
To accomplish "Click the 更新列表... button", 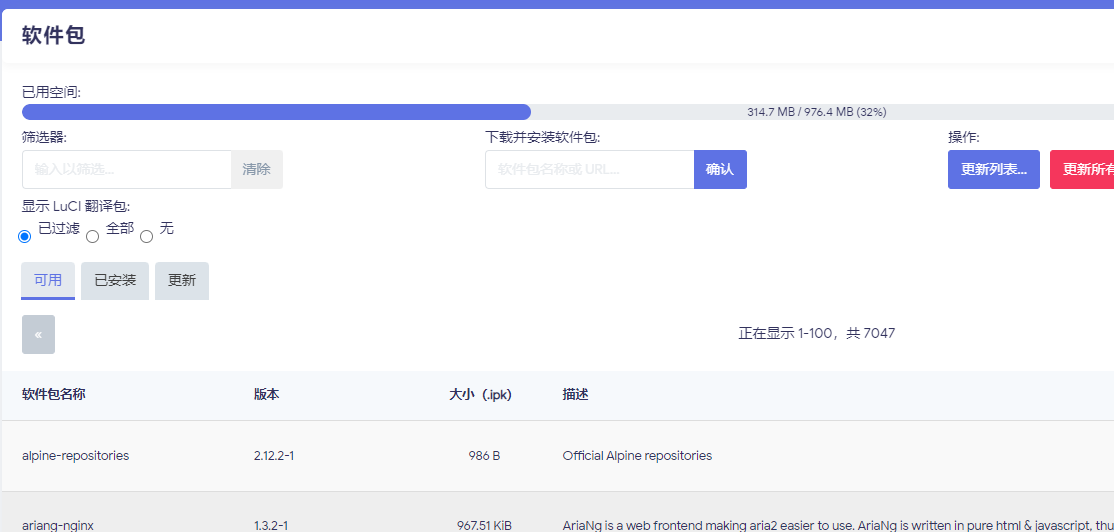I will (x=994, y=170).
